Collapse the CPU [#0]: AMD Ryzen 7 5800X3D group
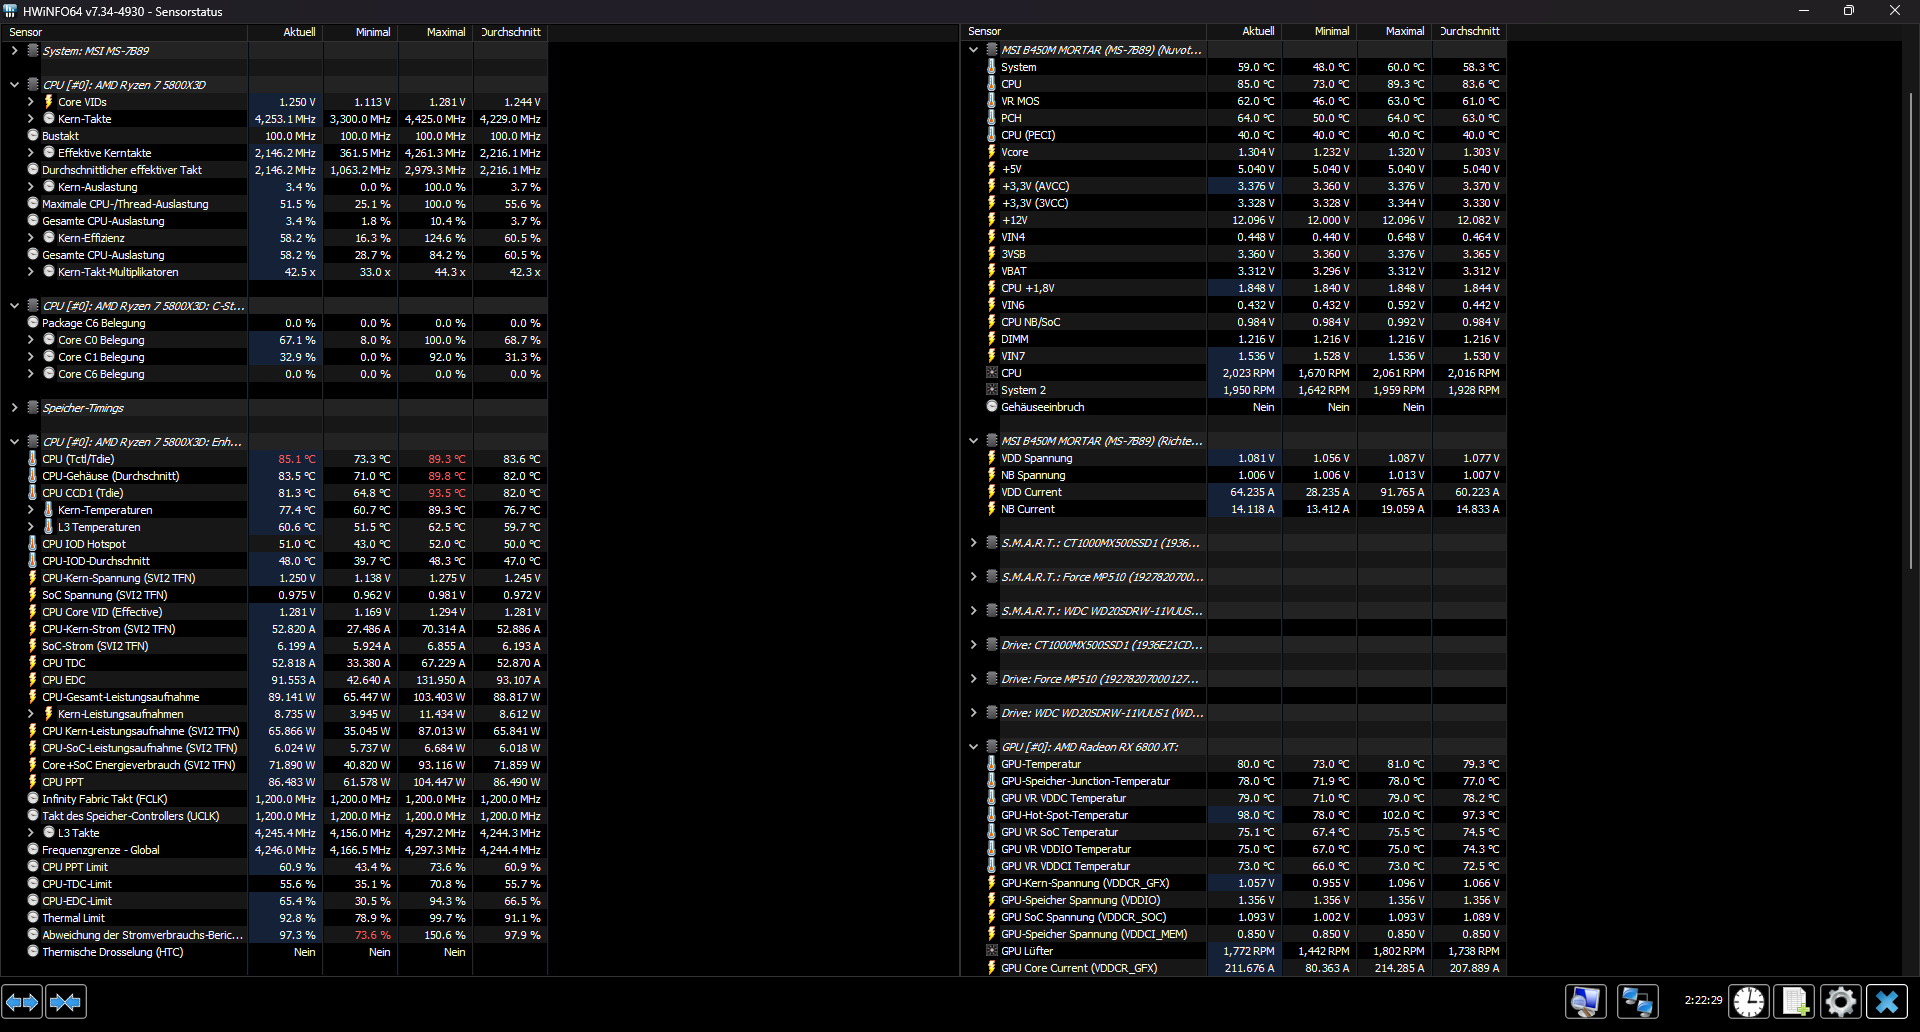 point(14,85)
